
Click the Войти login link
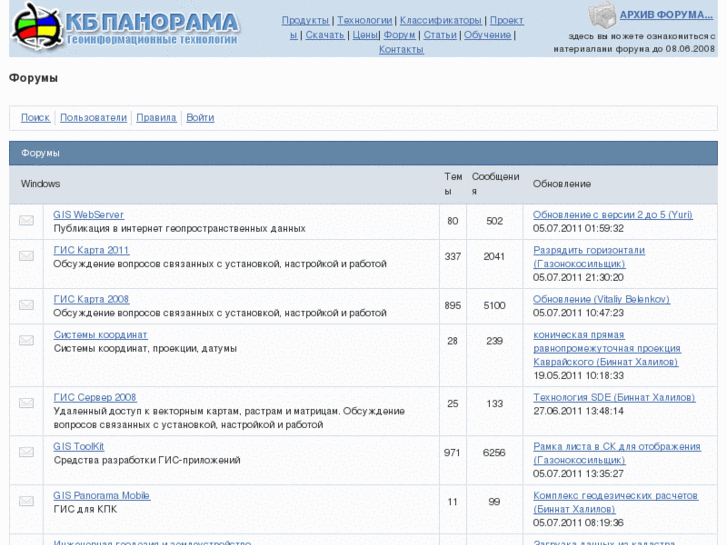pyautogui.click(x=200, y=118)
